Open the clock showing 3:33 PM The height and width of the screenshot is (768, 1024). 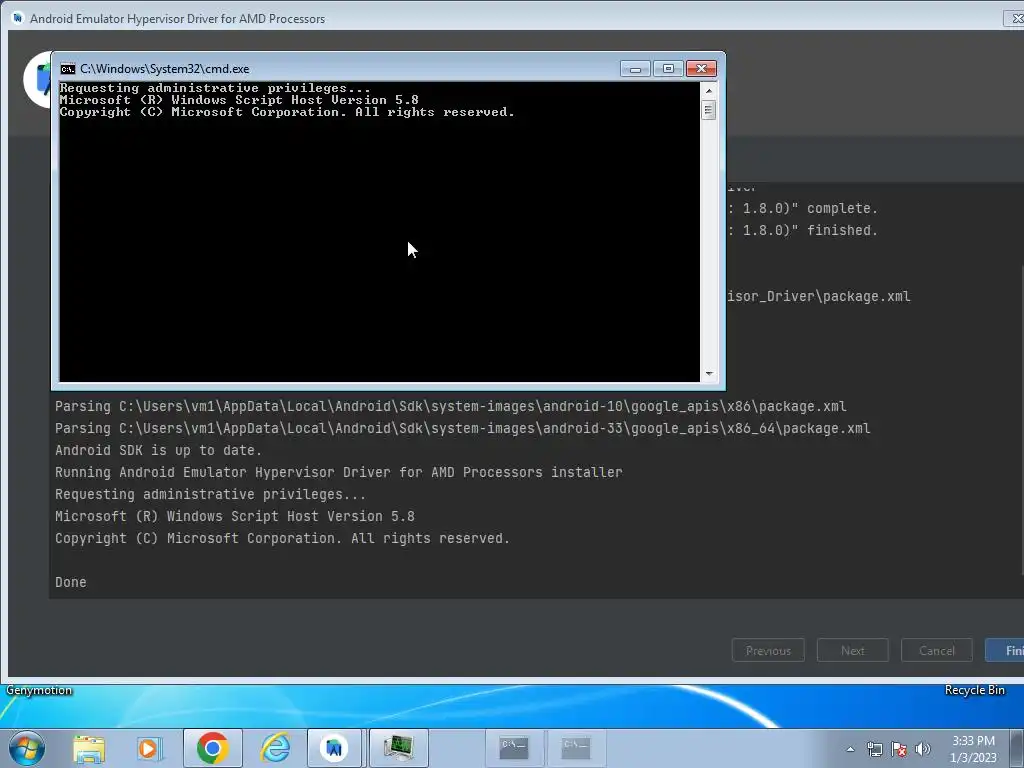(x=973, y=741)
